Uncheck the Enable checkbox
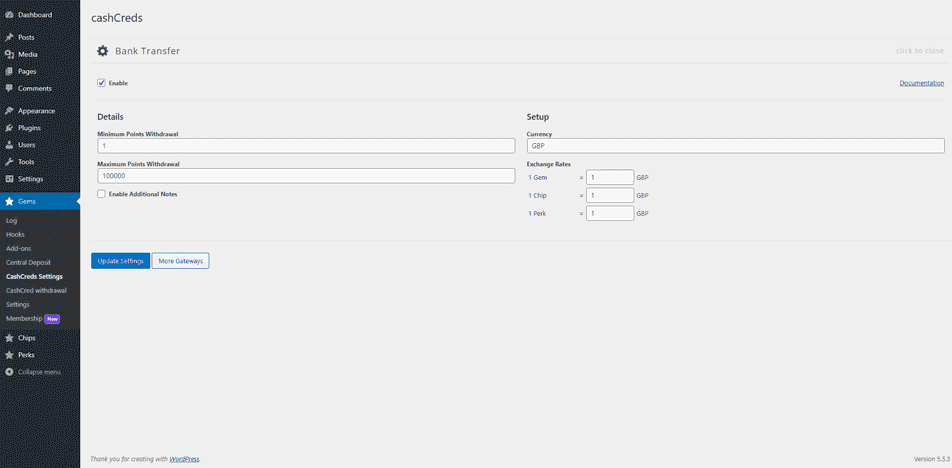 tap(101, 83)
